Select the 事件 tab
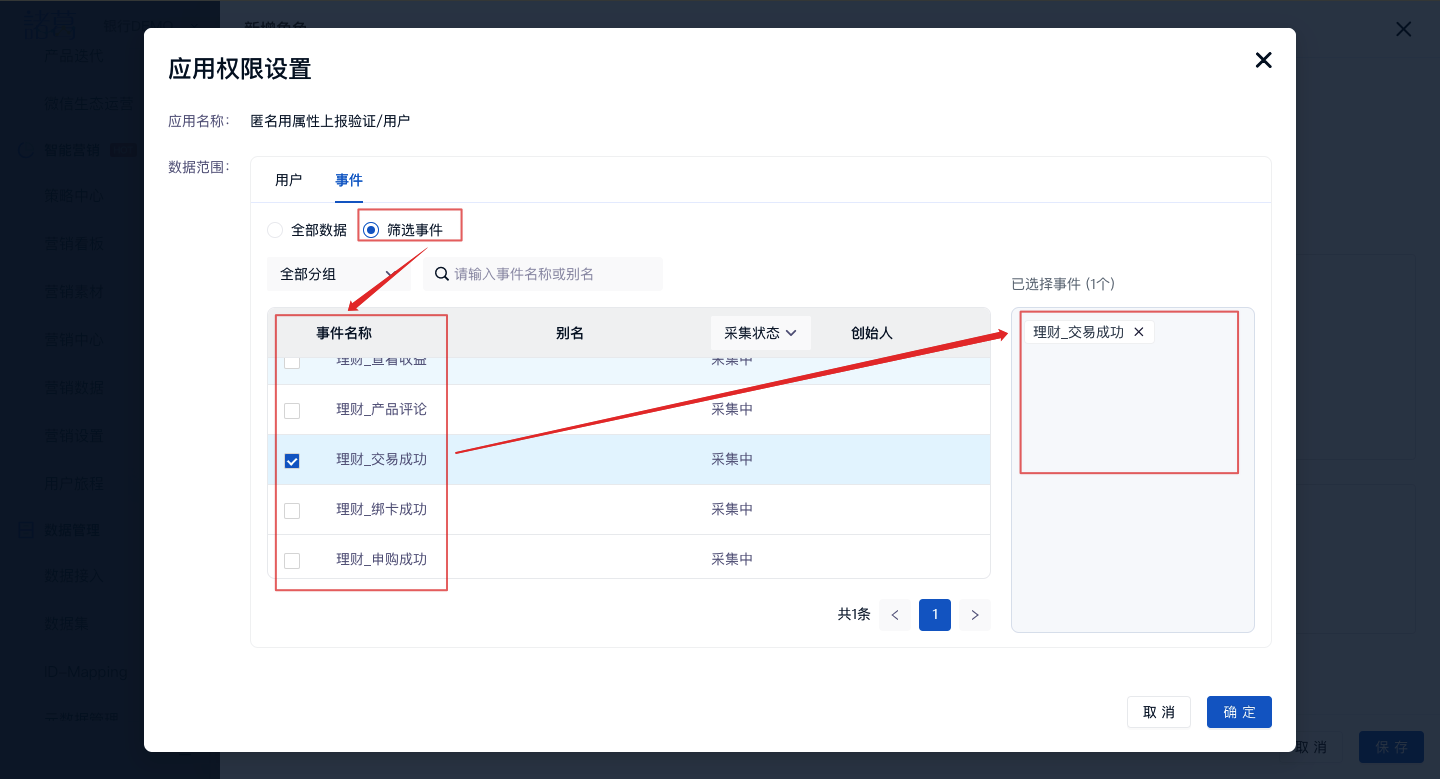Image resolution: width=1440 pixels, height=779 pixels. 349,180
